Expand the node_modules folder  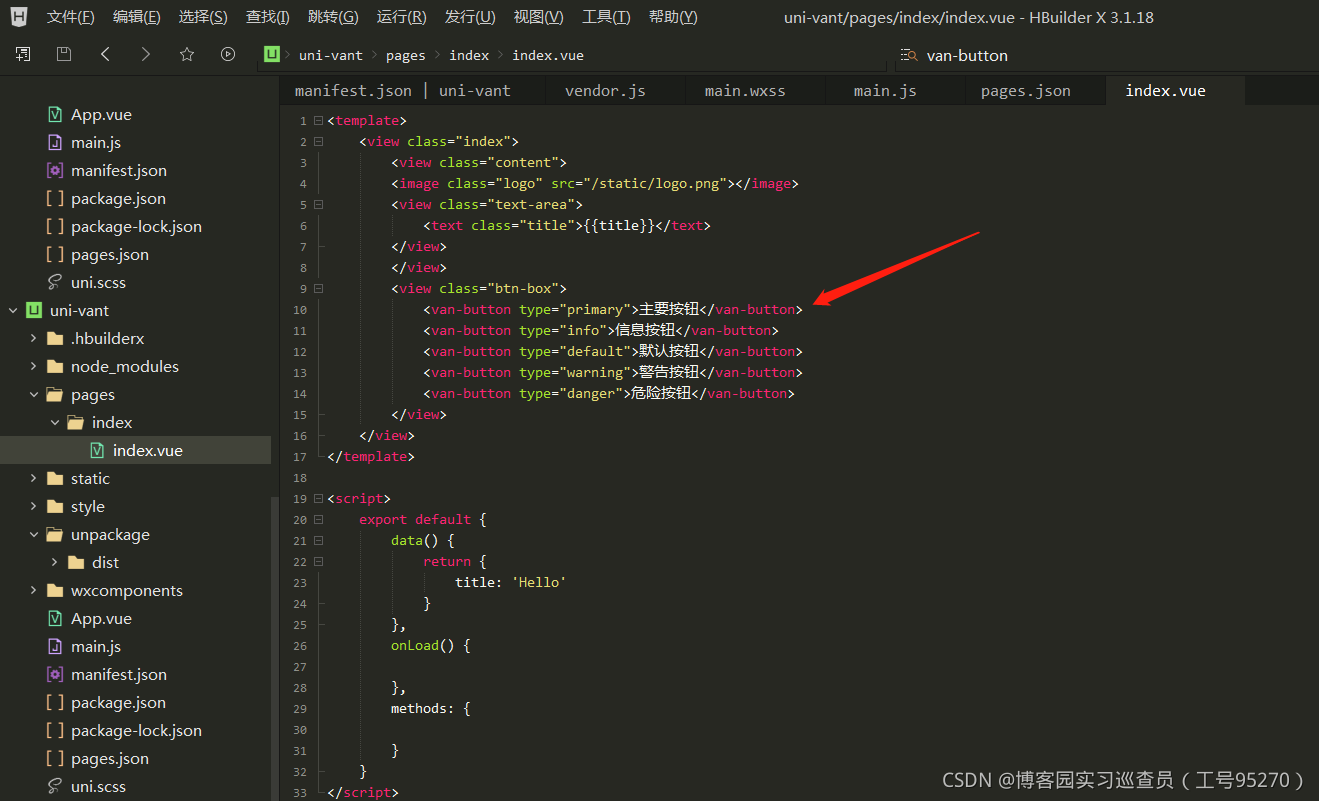pyautogui.click(x=34, y=366)
